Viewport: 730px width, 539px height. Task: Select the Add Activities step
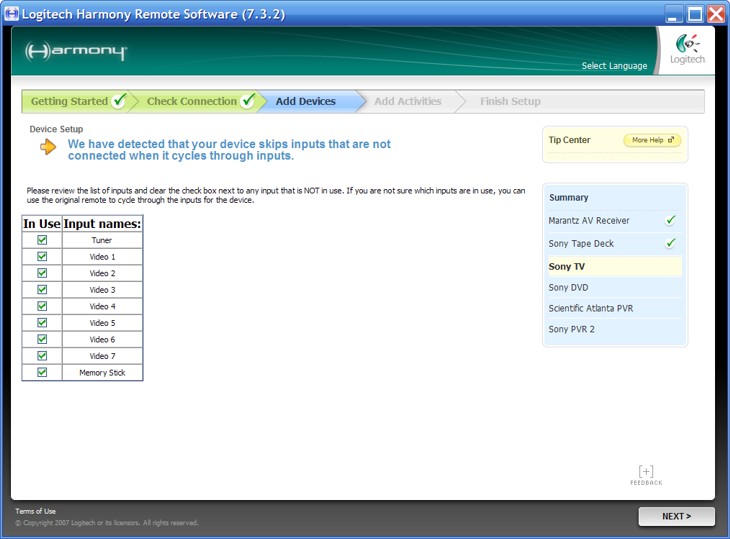coord(408,101)
